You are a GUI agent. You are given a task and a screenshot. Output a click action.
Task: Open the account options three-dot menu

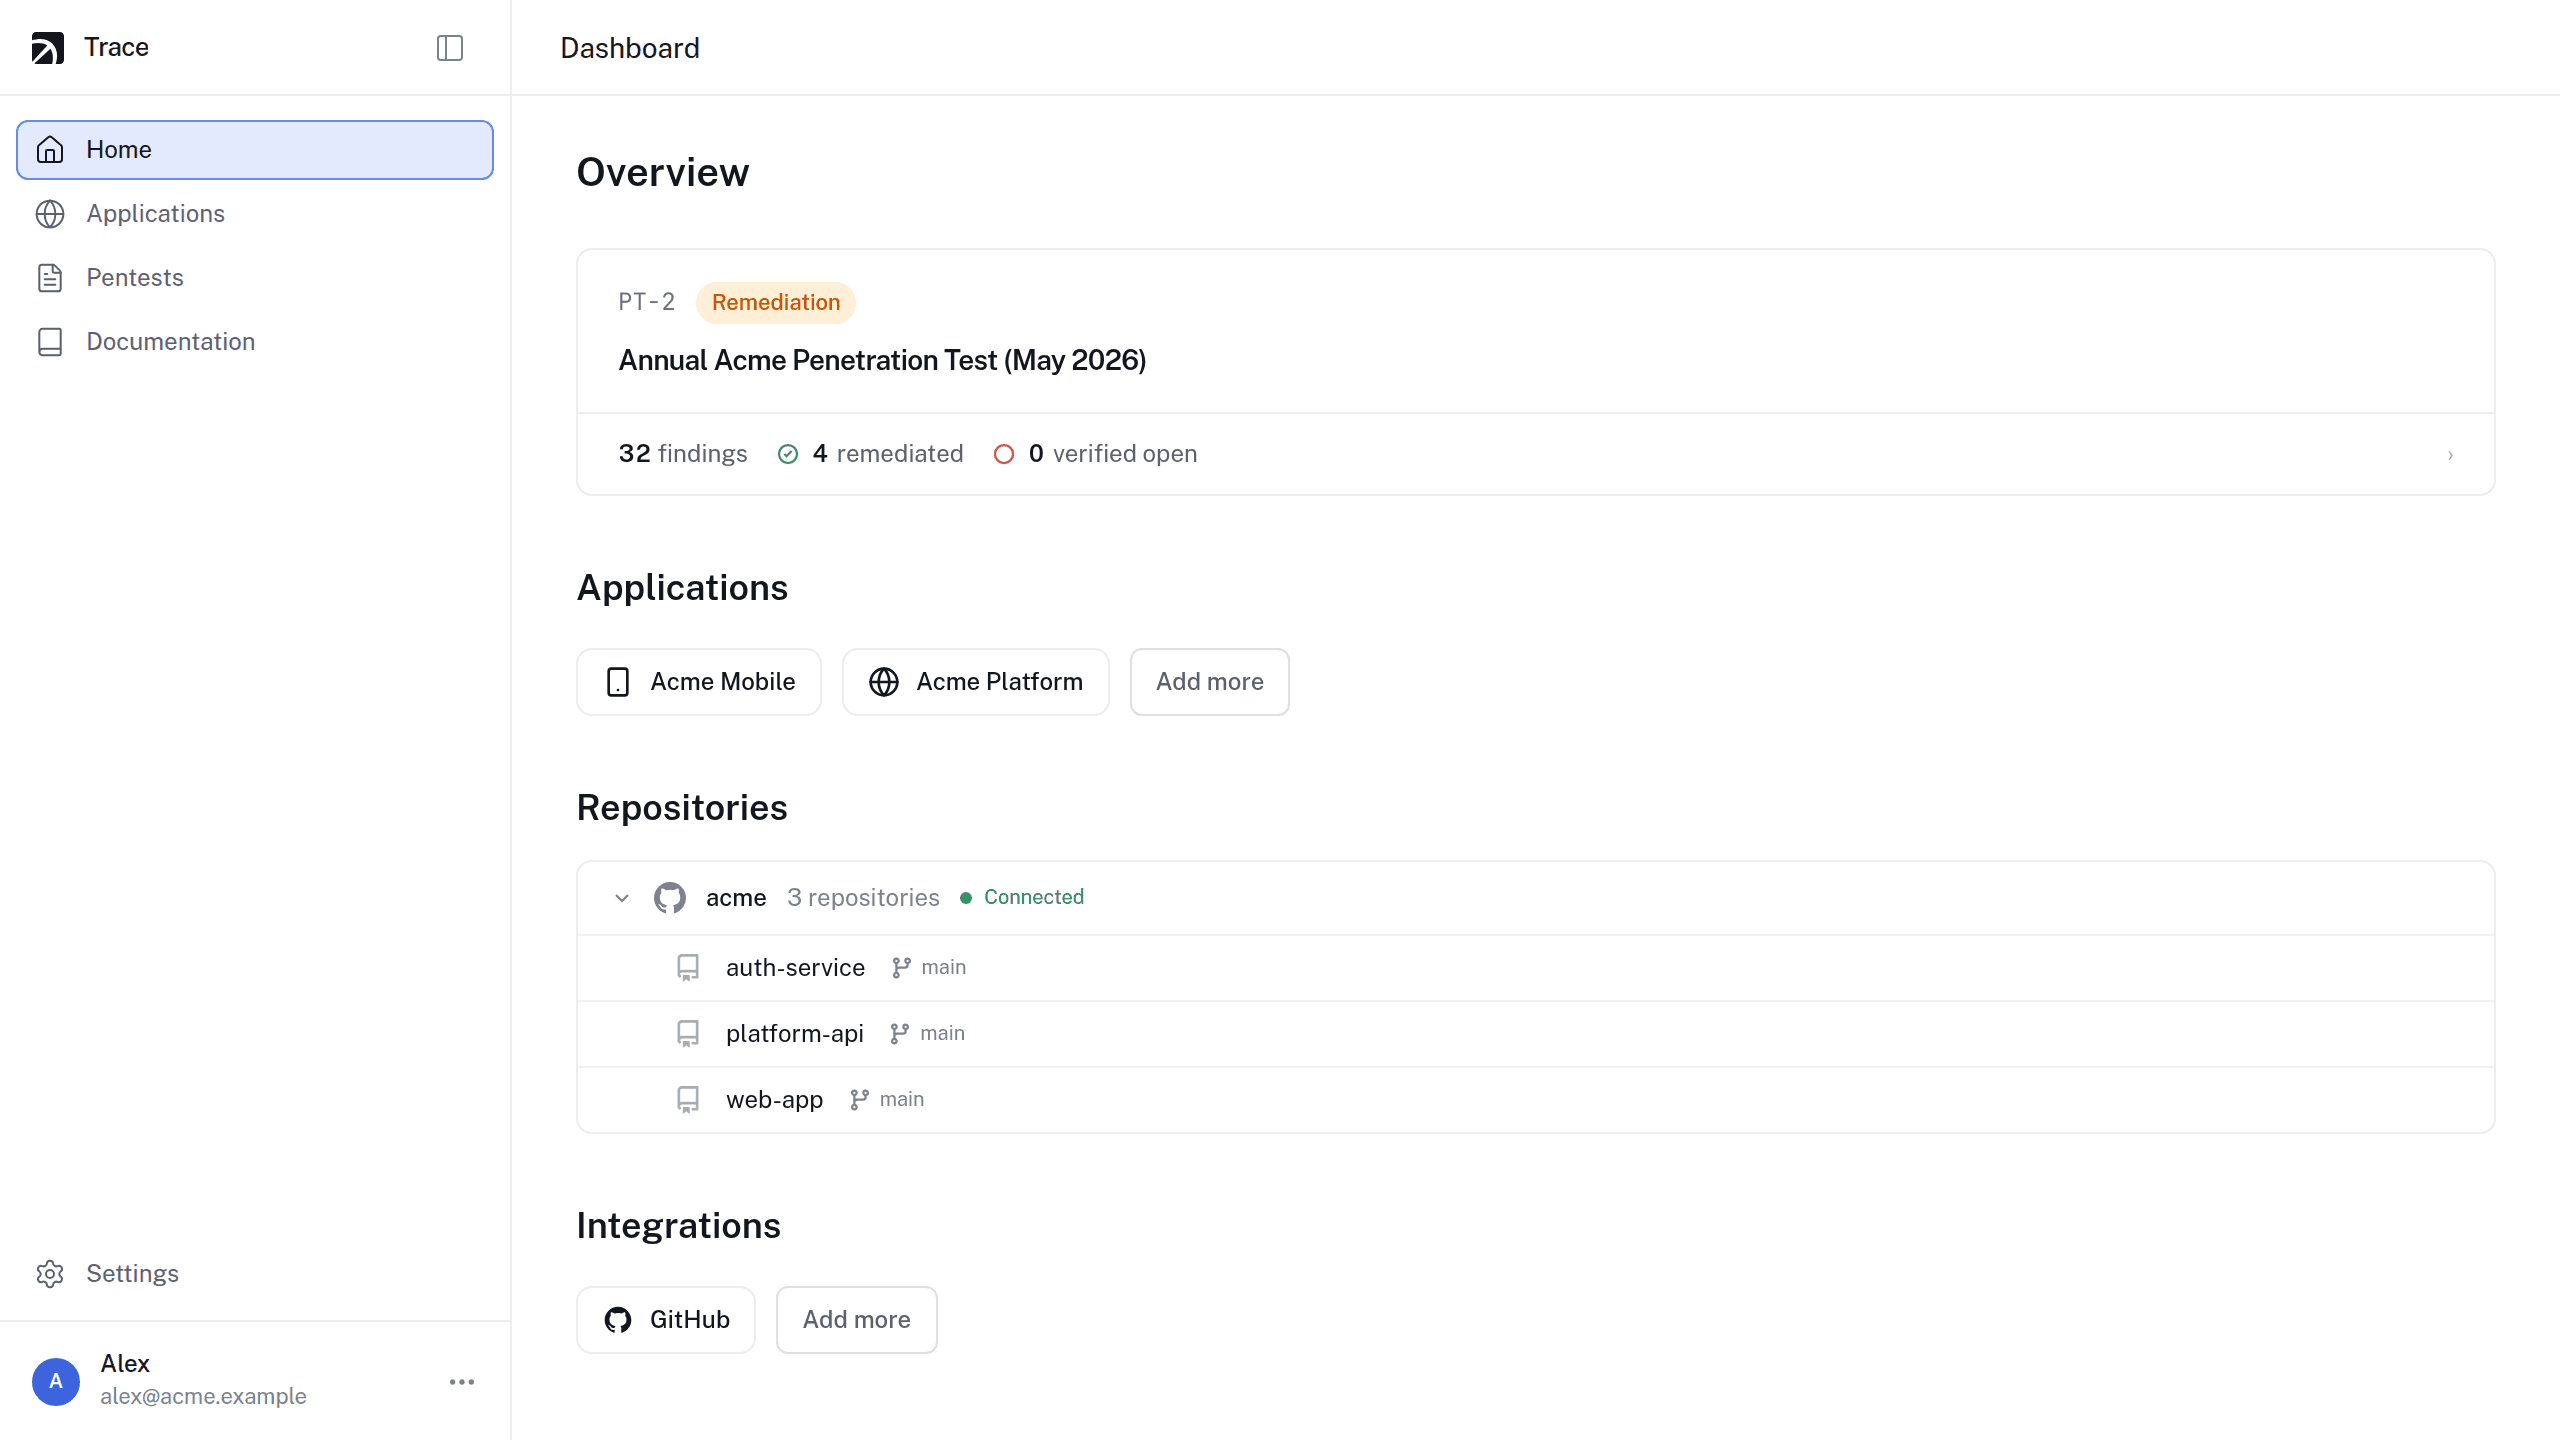[x=462, y=1382]
